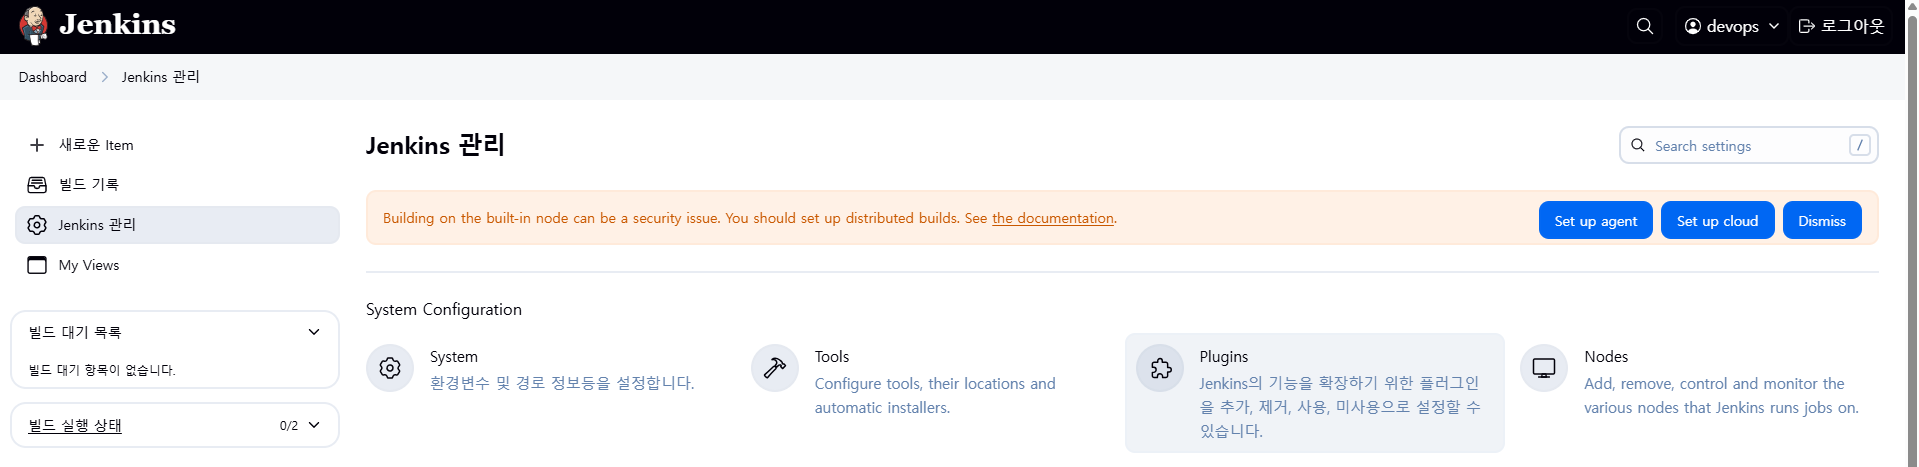Click the Set up agent button
Image resolution: width=1919 pixels, height=467 pixels.
coord(1595,221)
